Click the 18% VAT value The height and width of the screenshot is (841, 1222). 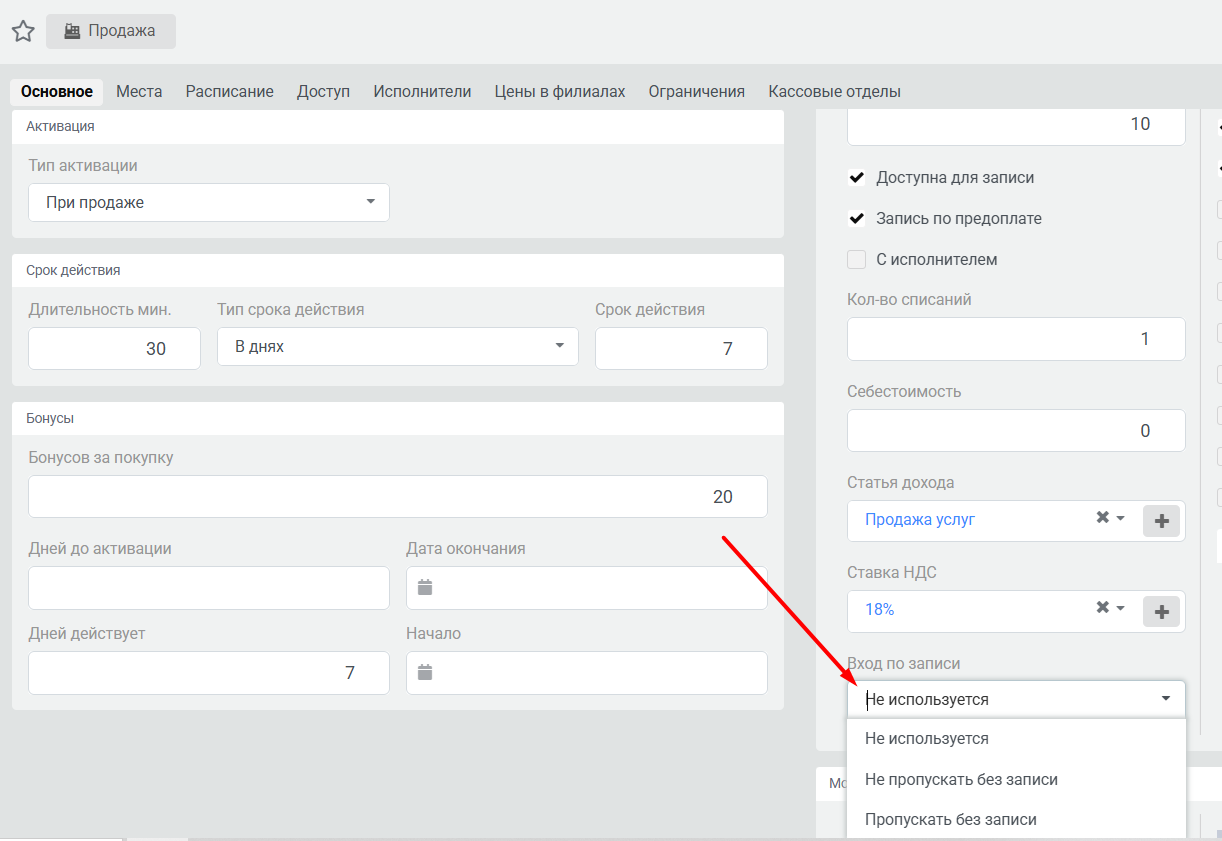click(880, 609)
